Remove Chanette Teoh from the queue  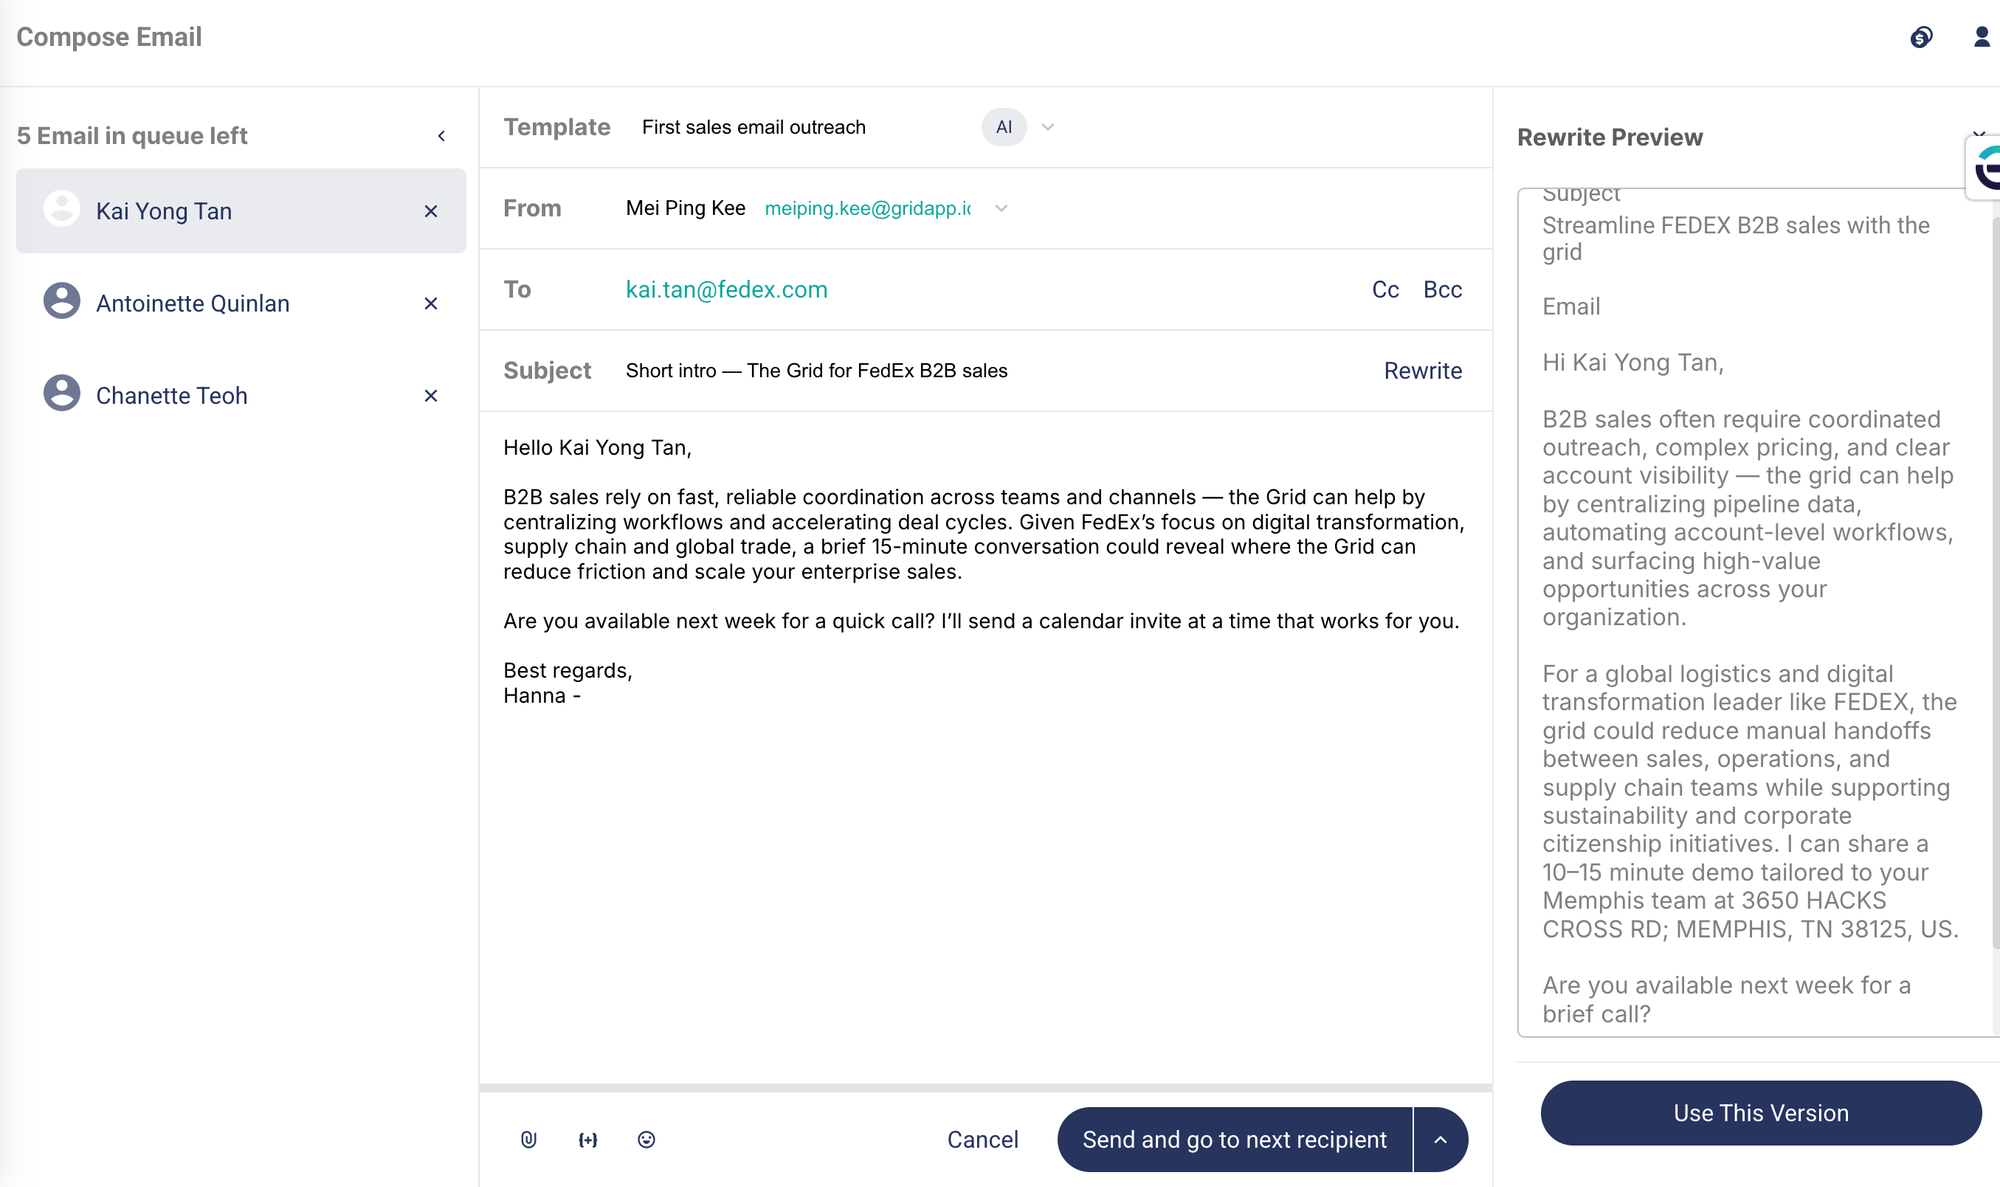pos(431,395)
